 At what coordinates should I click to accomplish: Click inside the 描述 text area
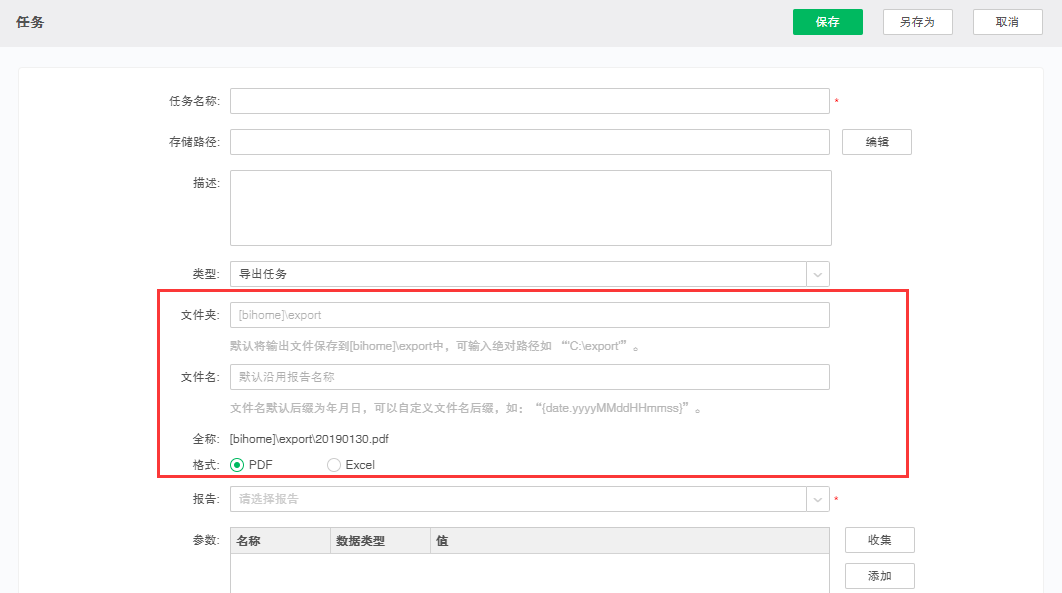pyautogui.click(x=530, y=207)
